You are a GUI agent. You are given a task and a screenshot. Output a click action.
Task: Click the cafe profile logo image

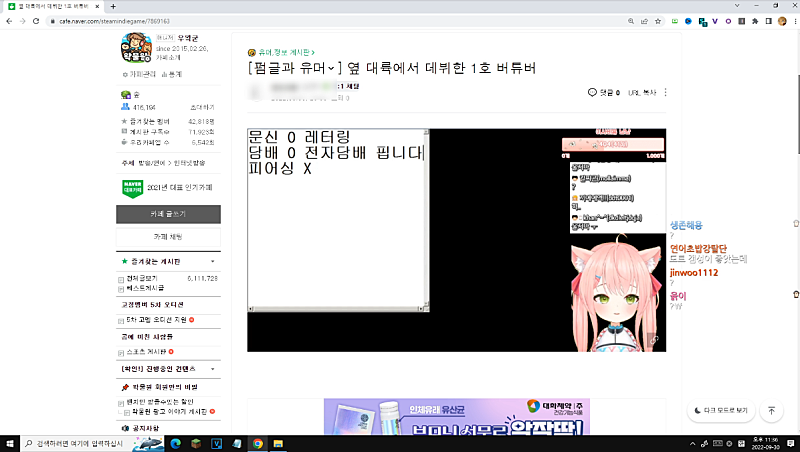point(136,47)
